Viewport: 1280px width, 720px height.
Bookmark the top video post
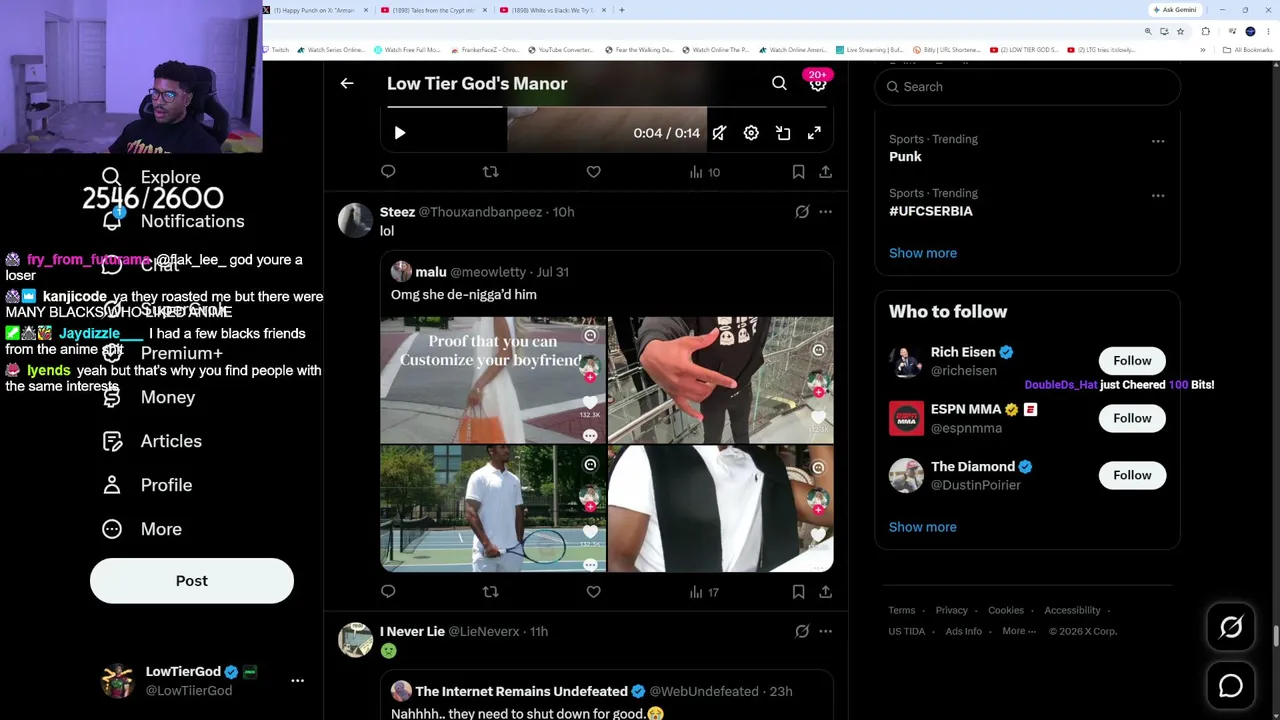(x=798, y=172)
